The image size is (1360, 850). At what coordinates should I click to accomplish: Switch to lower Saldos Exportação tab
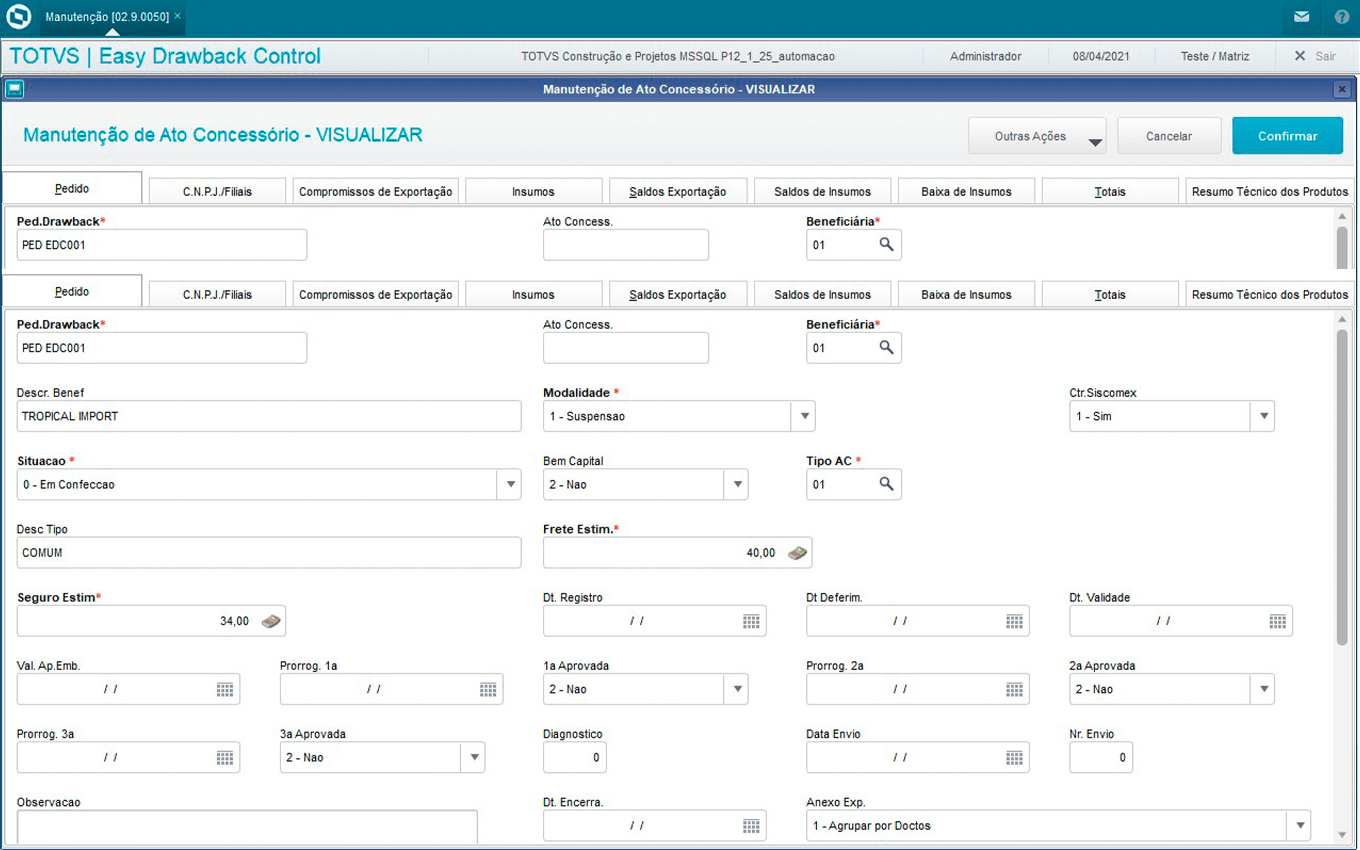pos(678,295)
